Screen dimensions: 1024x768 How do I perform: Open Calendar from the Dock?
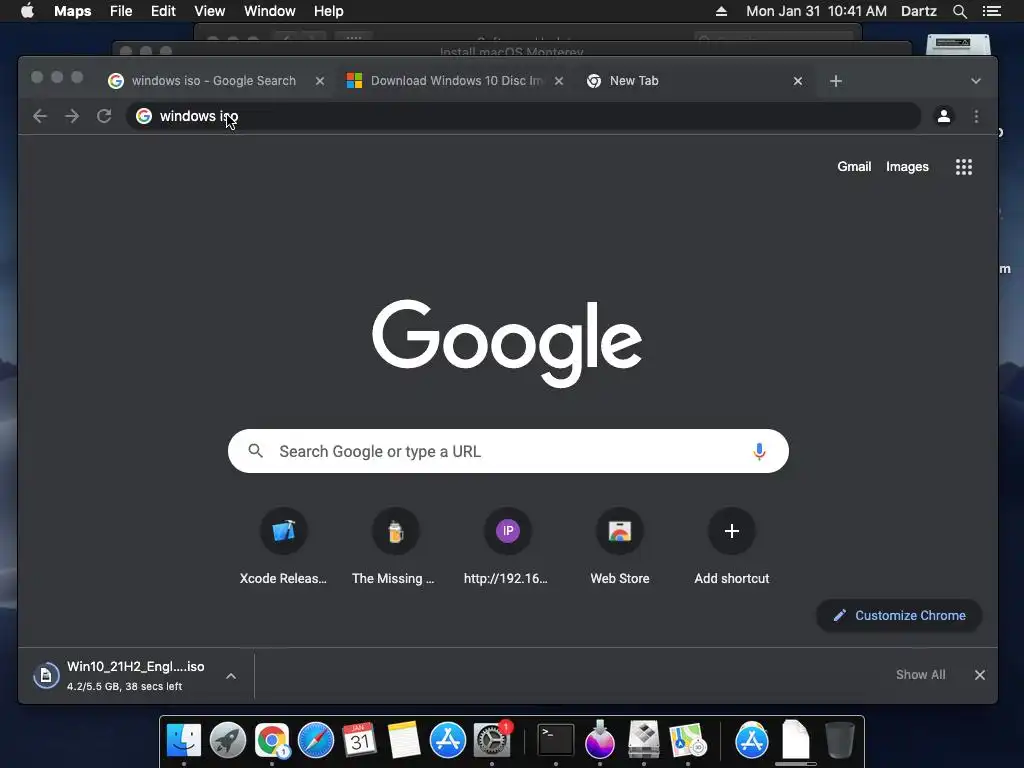tap(359, 741)
